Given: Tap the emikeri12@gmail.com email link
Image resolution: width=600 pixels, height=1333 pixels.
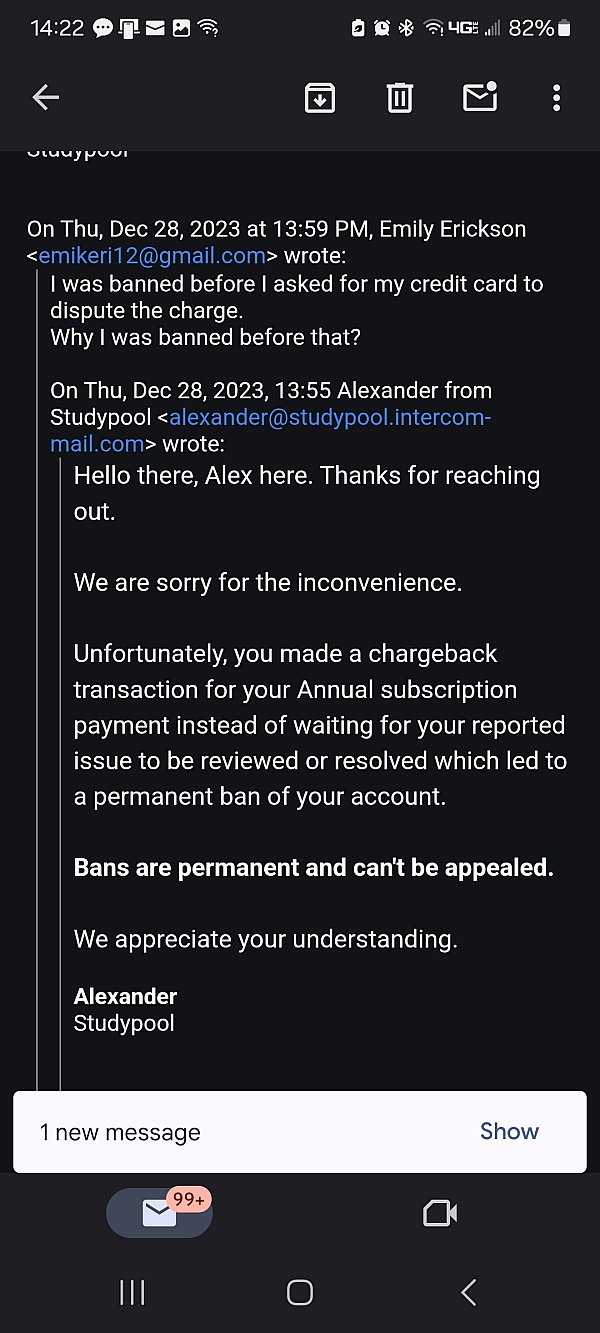Looking at the screenshot, I should pyautogui.click(x=152, y=255).
